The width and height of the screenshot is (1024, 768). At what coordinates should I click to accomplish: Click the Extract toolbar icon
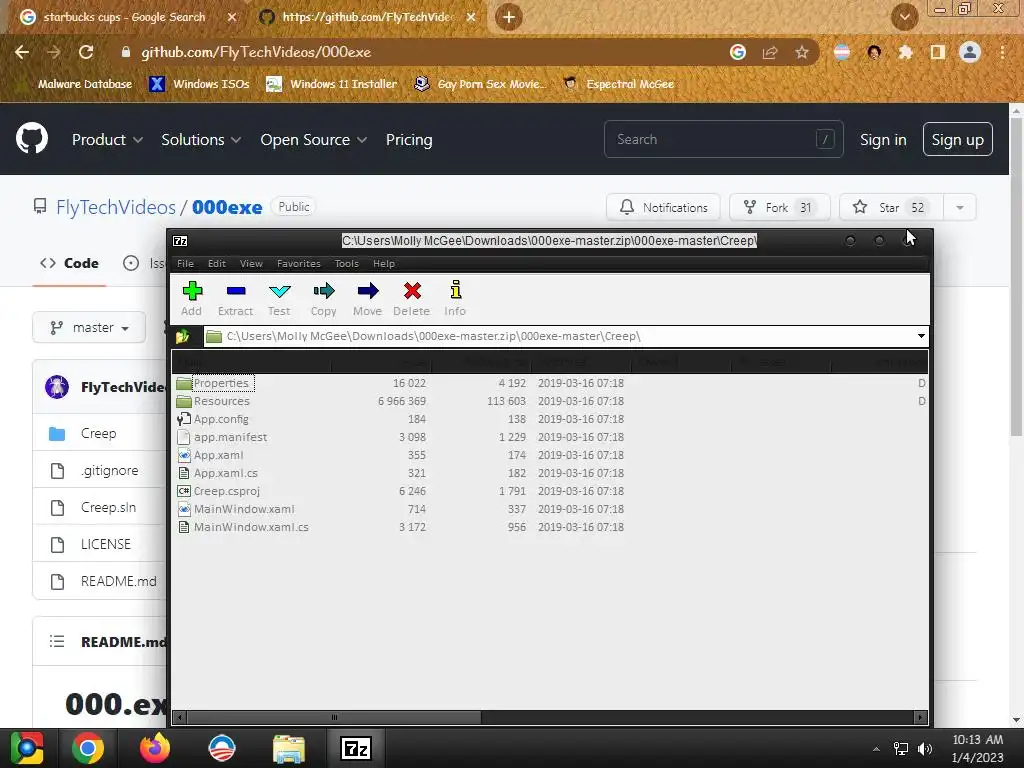click(235, 298)
